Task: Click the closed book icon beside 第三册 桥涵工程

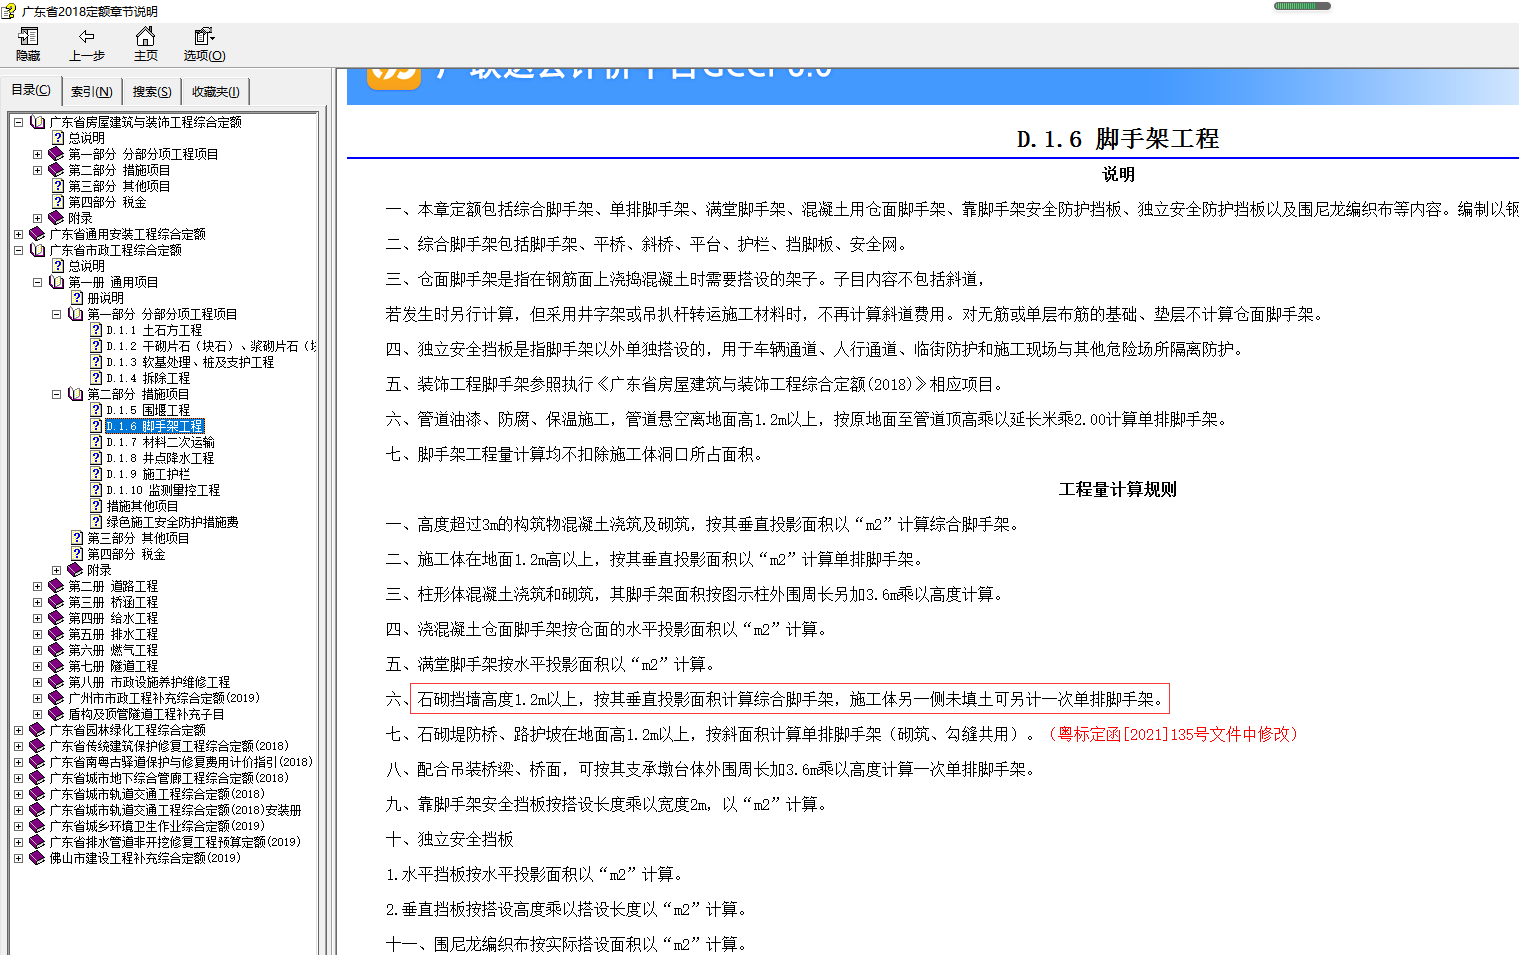Action: point(57,602)
